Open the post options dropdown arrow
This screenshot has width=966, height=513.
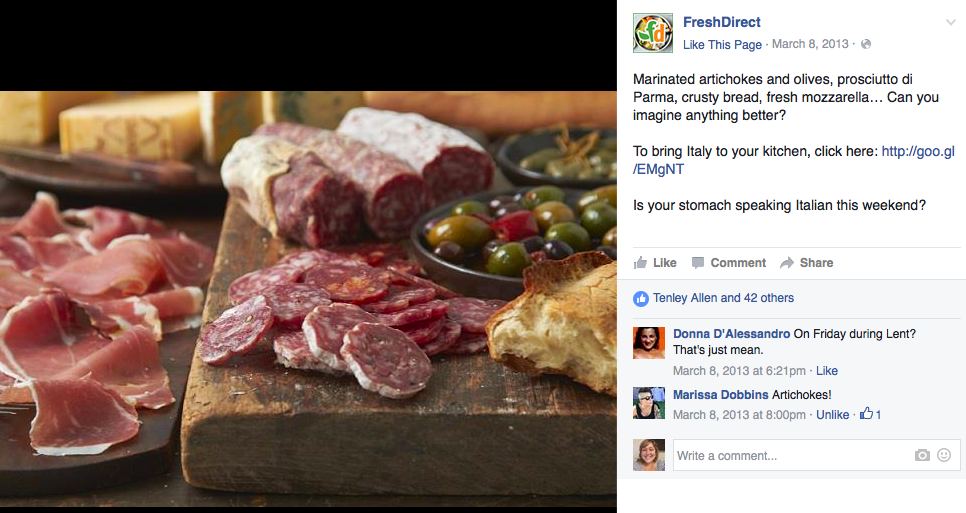coord(950,22)
